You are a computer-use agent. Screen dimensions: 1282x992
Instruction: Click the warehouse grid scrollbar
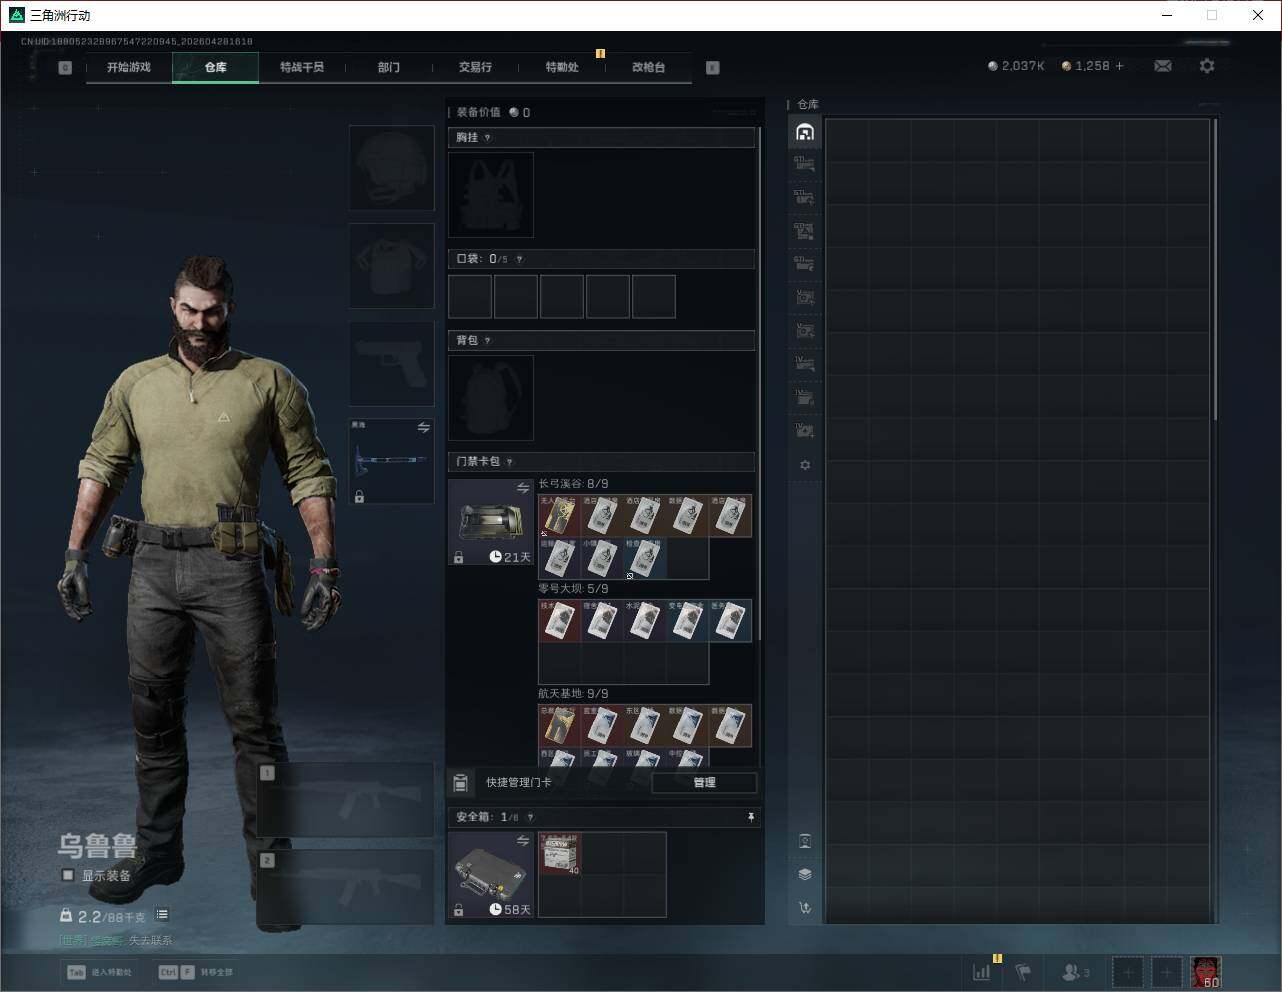point(1215,270)
